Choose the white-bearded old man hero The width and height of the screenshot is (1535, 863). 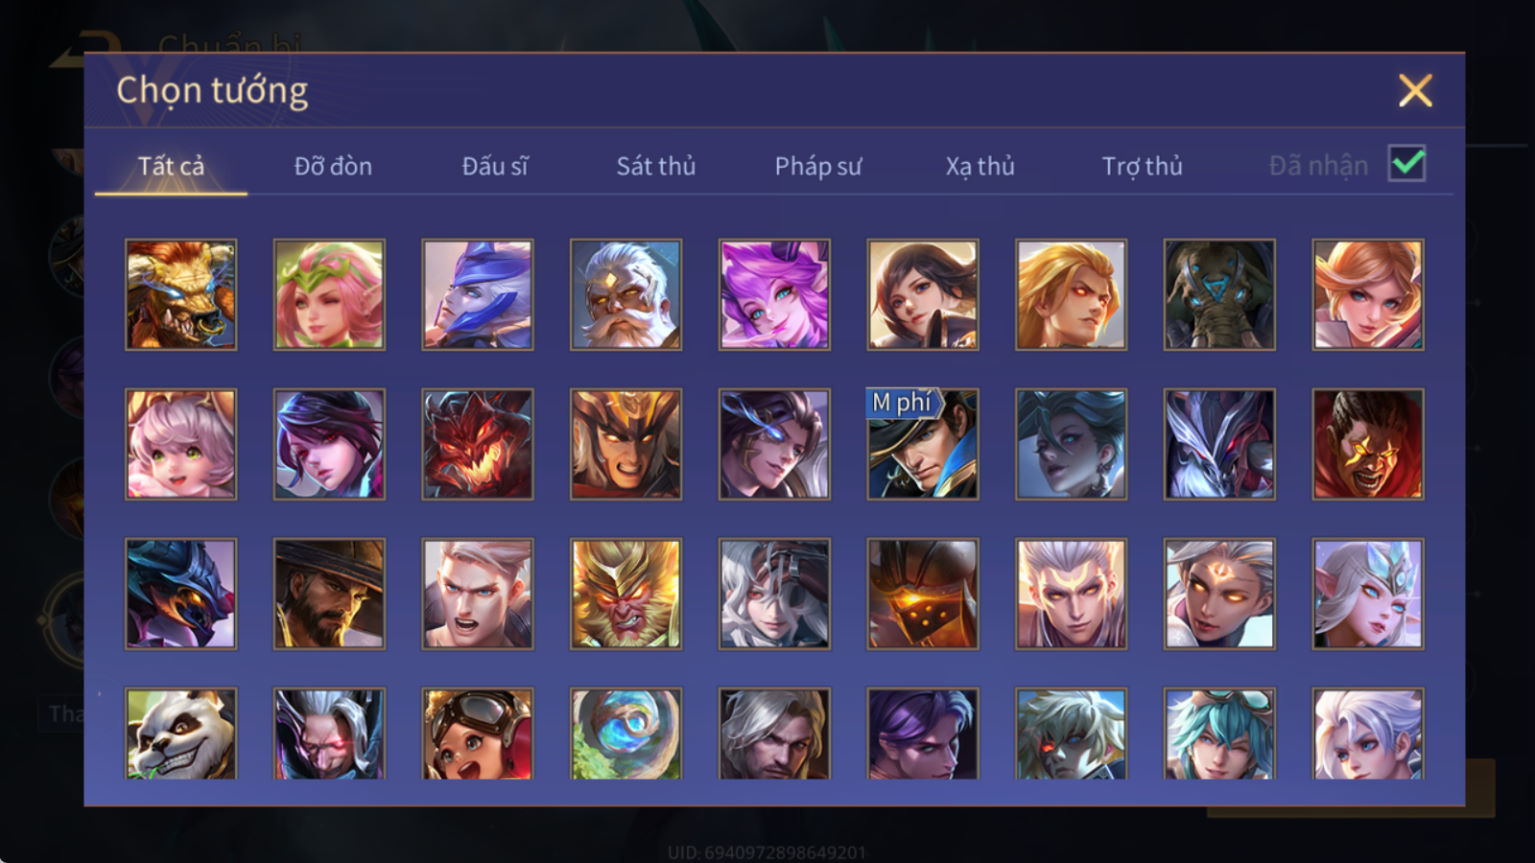tap(626, 294)
